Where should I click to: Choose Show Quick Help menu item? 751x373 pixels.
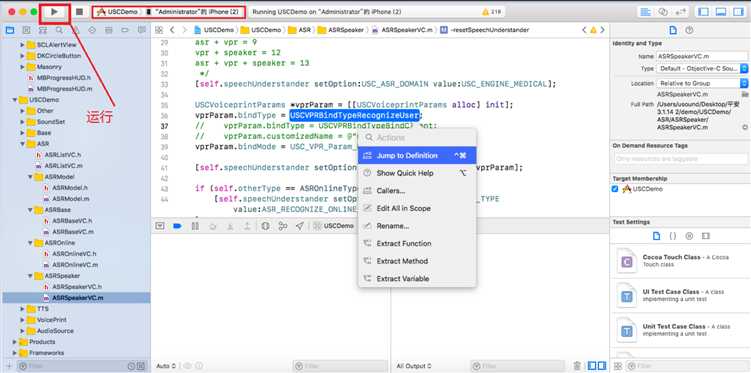pyautogui.click(x=417, y=173)
